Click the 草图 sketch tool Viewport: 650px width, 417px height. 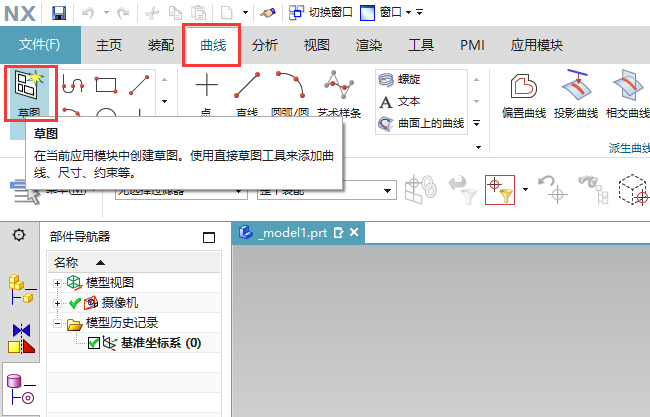(x=29, y=93)
